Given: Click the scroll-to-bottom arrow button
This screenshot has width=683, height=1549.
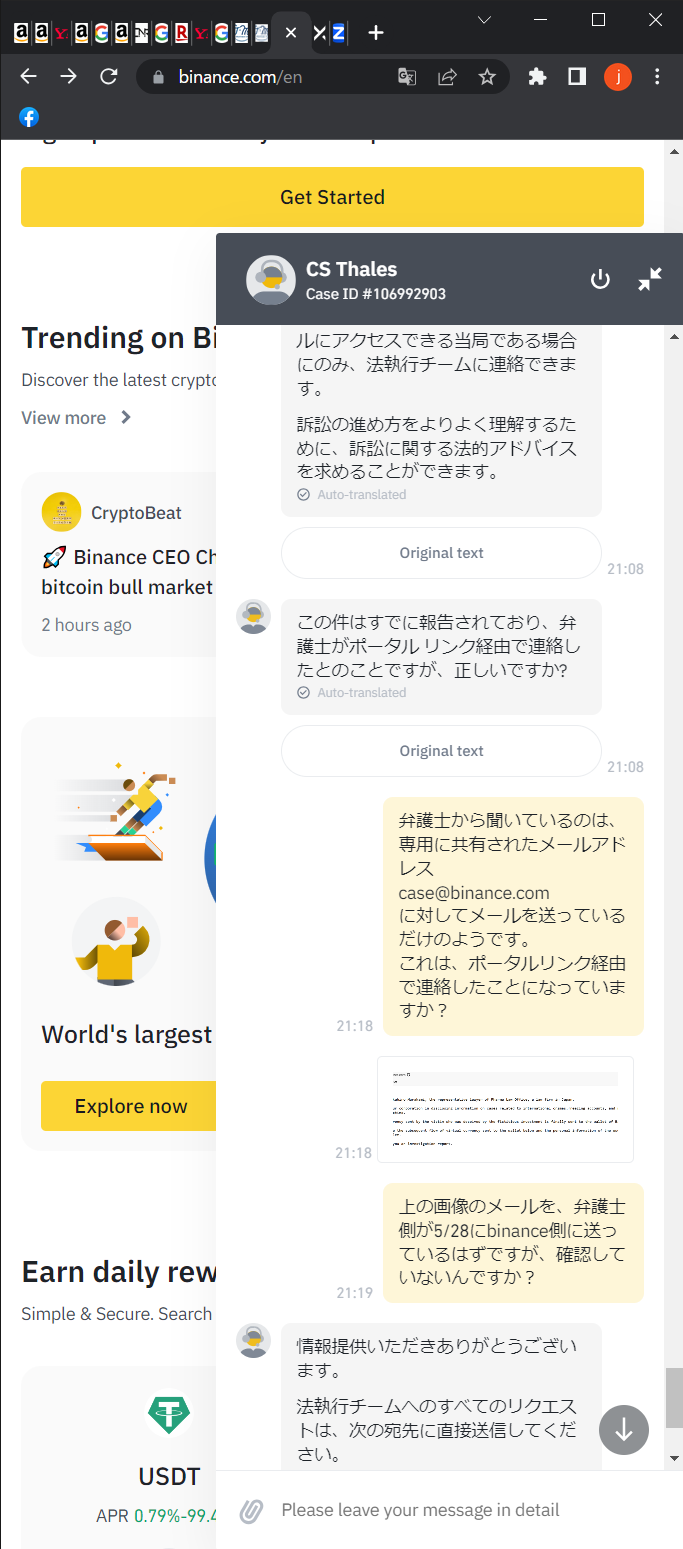Looking at the screenshot, I should pos(624,1430).
